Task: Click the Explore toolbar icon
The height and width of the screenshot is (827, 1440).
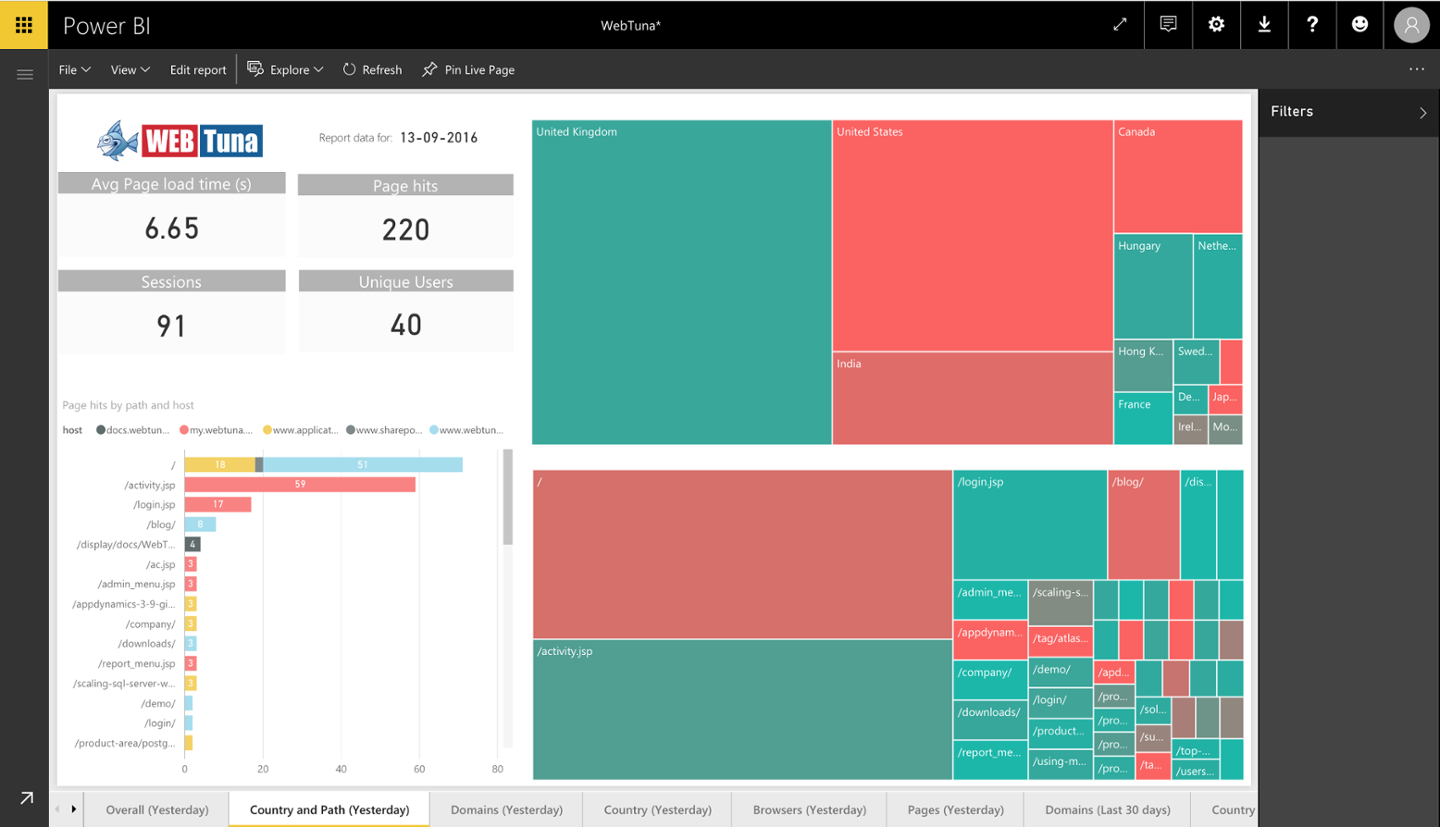Action: pos(255,69)
